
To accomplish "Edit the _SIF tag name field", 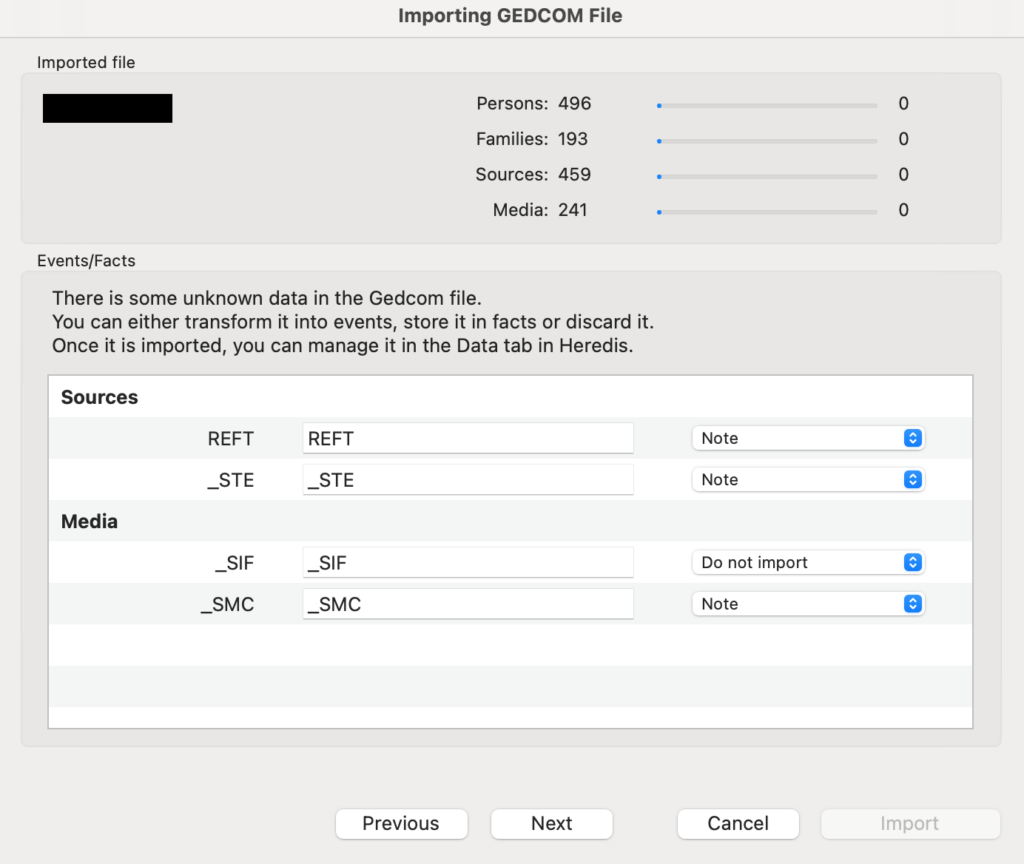I will [467, 562].
